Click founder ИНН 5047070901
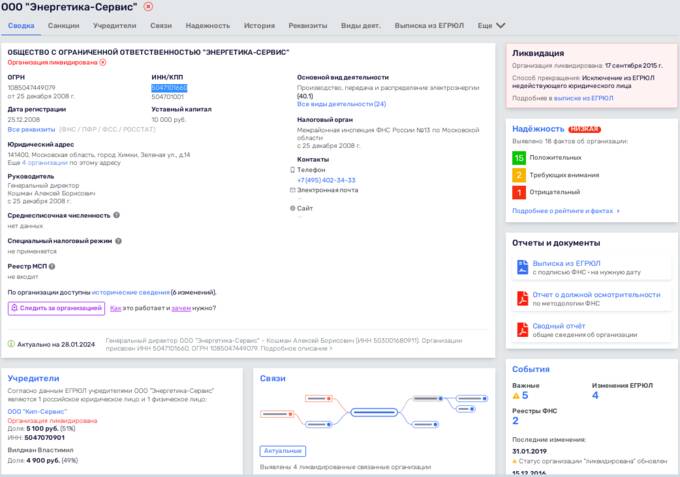 (44, 438)
